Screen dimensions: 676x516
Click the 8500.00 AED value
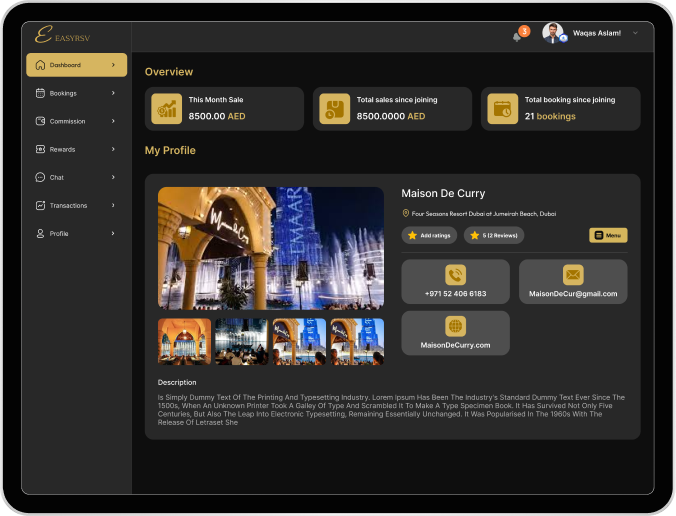point(217,116)
